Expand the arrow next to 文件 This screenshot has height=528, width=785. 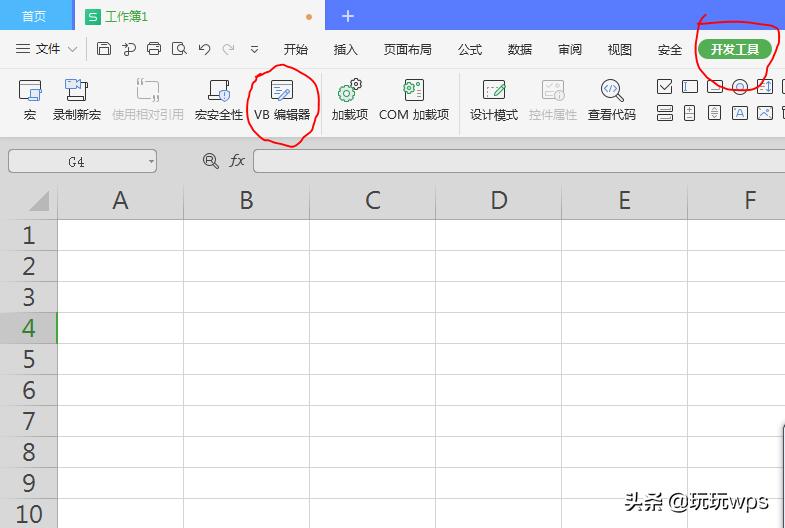click(73, 49)
